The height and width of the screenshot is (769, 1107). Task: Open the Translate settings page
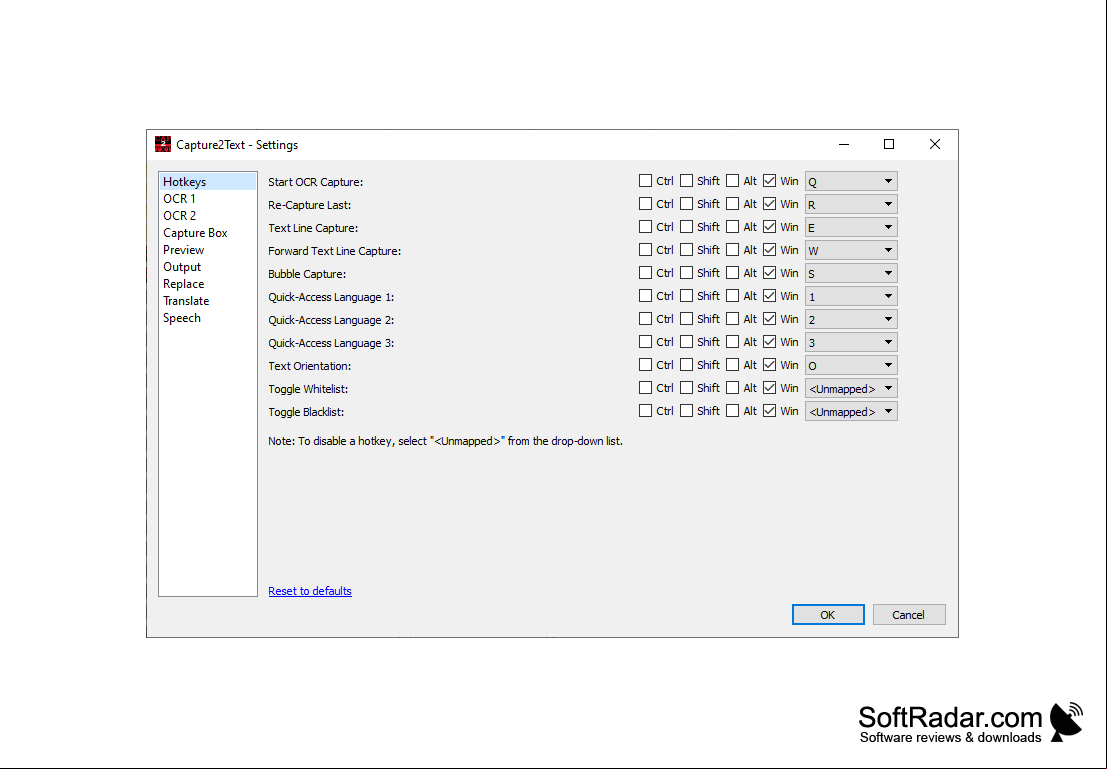(207, 300)
